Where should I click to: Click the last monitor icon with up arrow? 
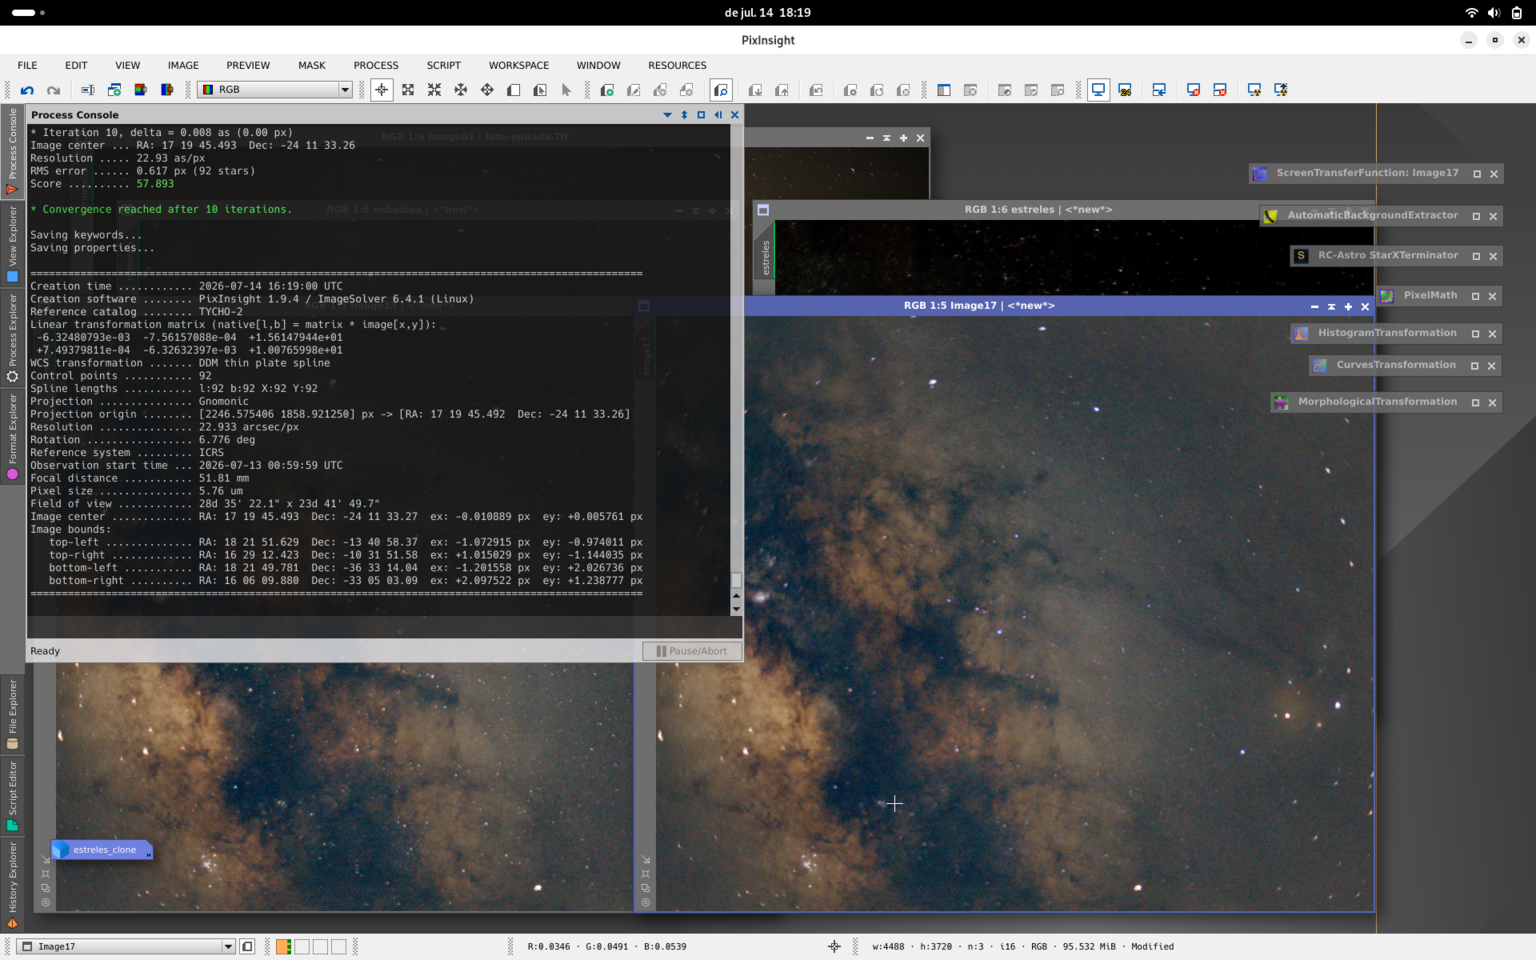1280,90
